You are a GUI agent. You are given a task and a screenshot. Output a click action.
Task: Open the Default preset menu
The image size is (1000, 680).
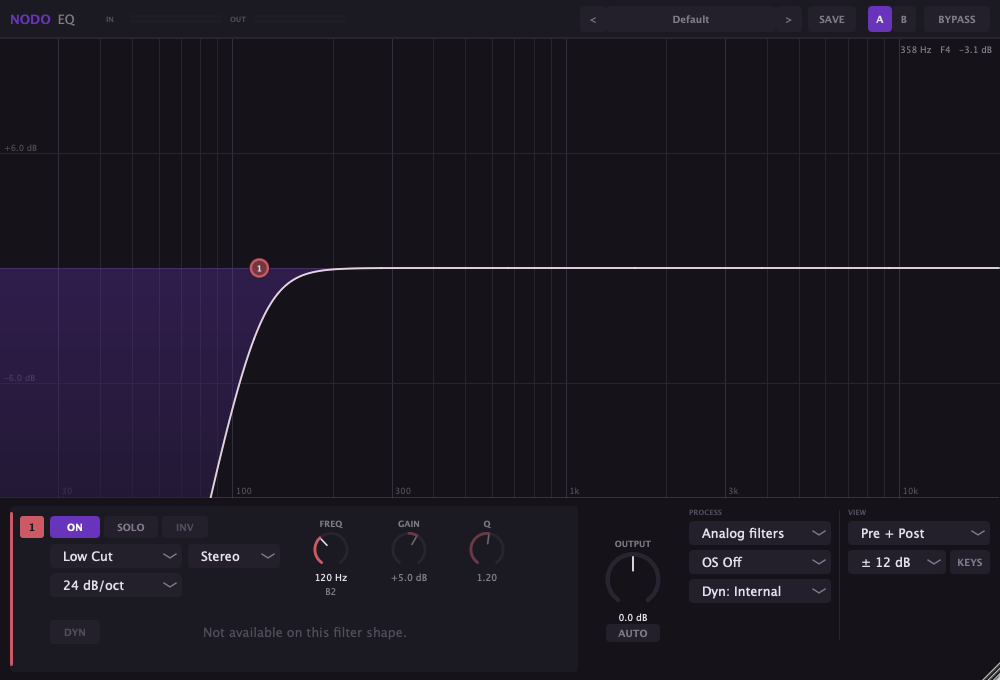pos(691,19)
